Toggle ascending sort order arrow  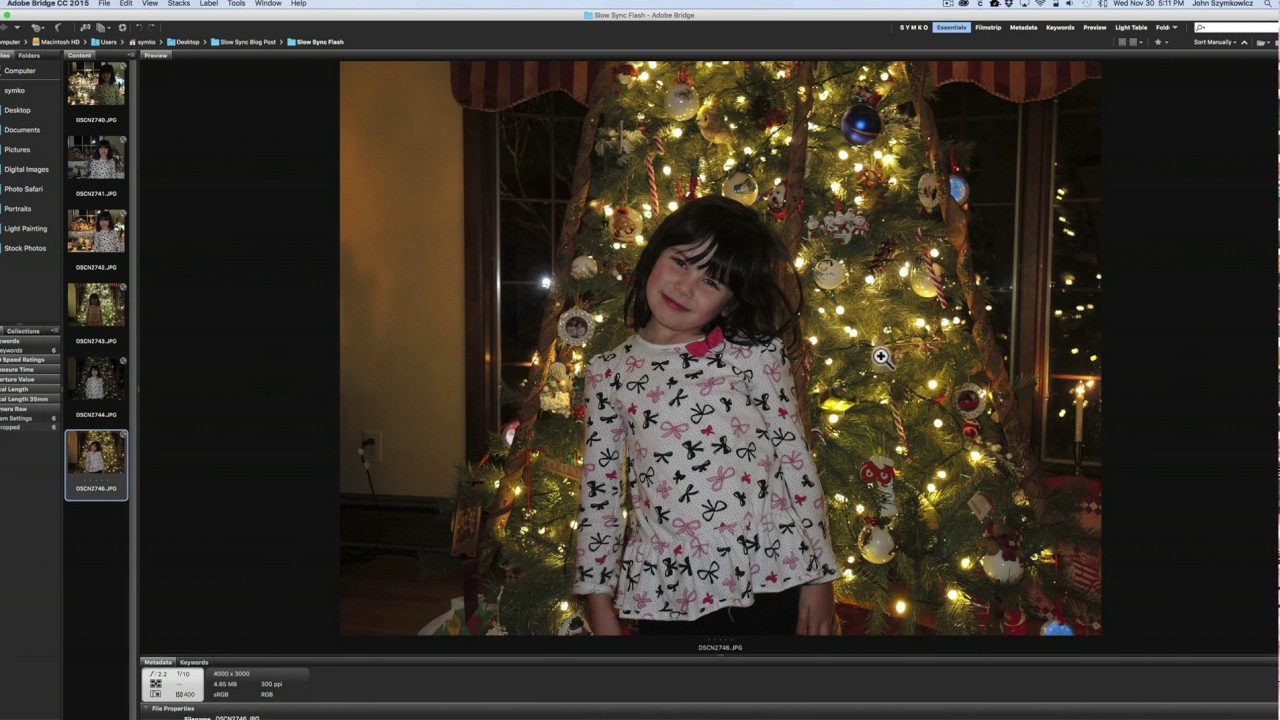pos(1245,42)
